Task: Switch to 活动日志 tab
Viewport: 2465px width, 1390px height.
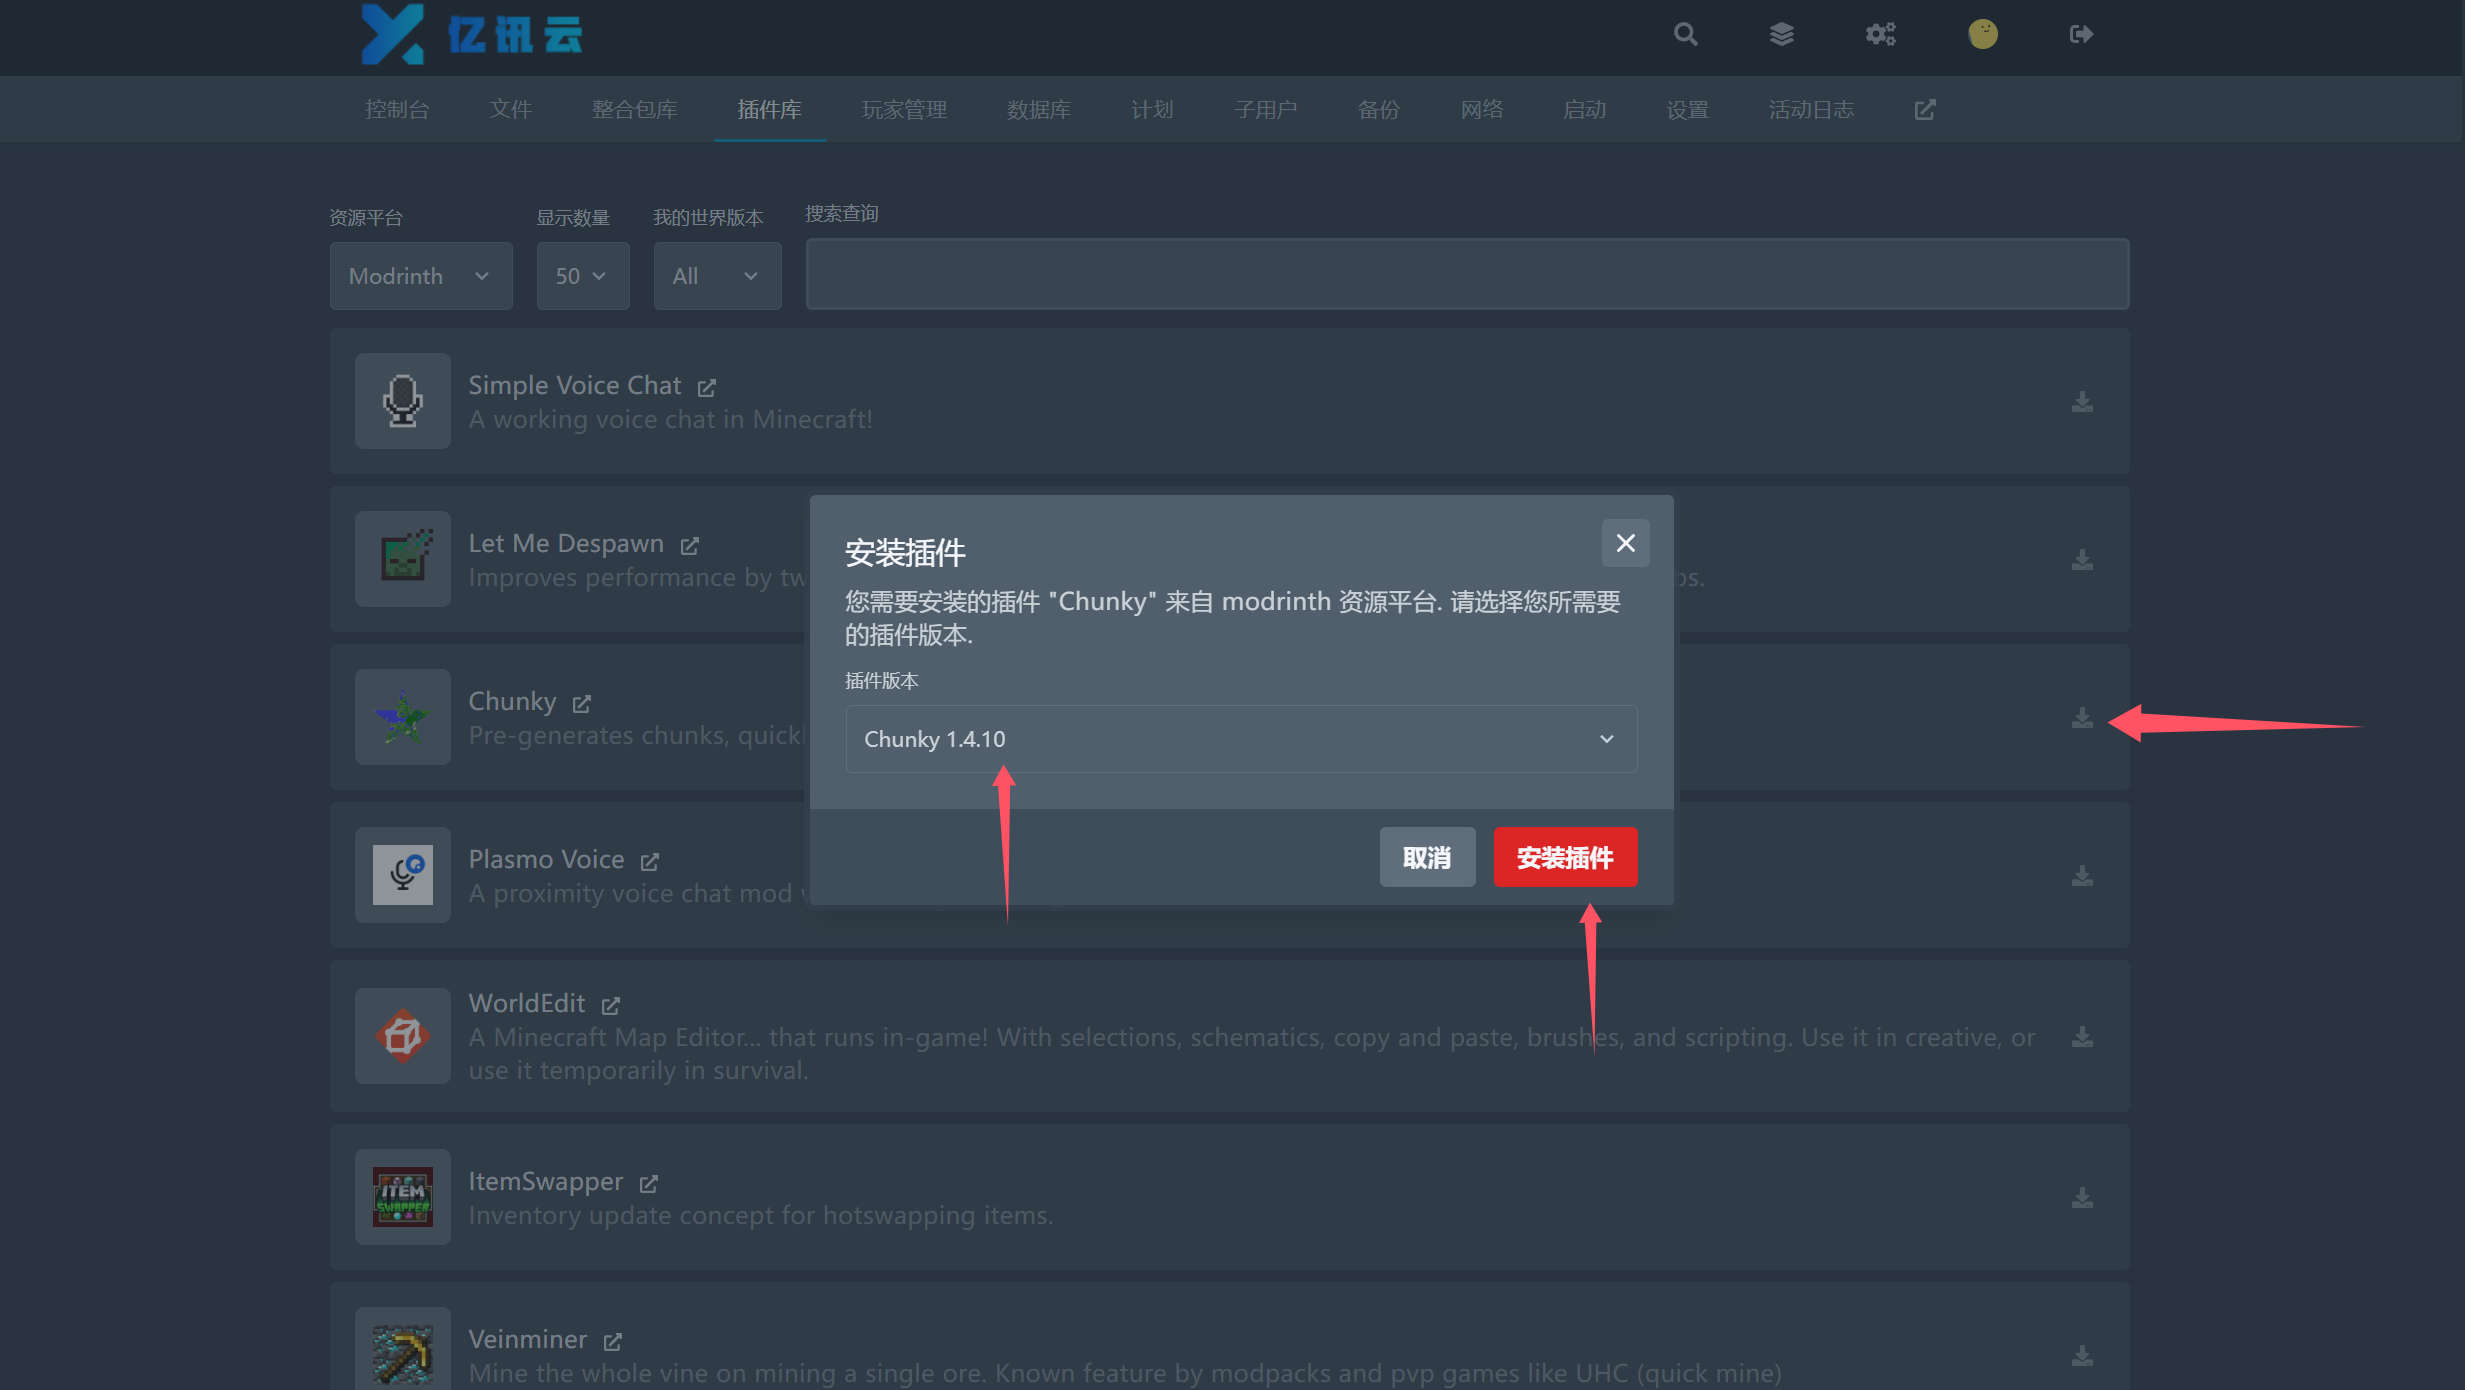Action: click(1811, 110)
